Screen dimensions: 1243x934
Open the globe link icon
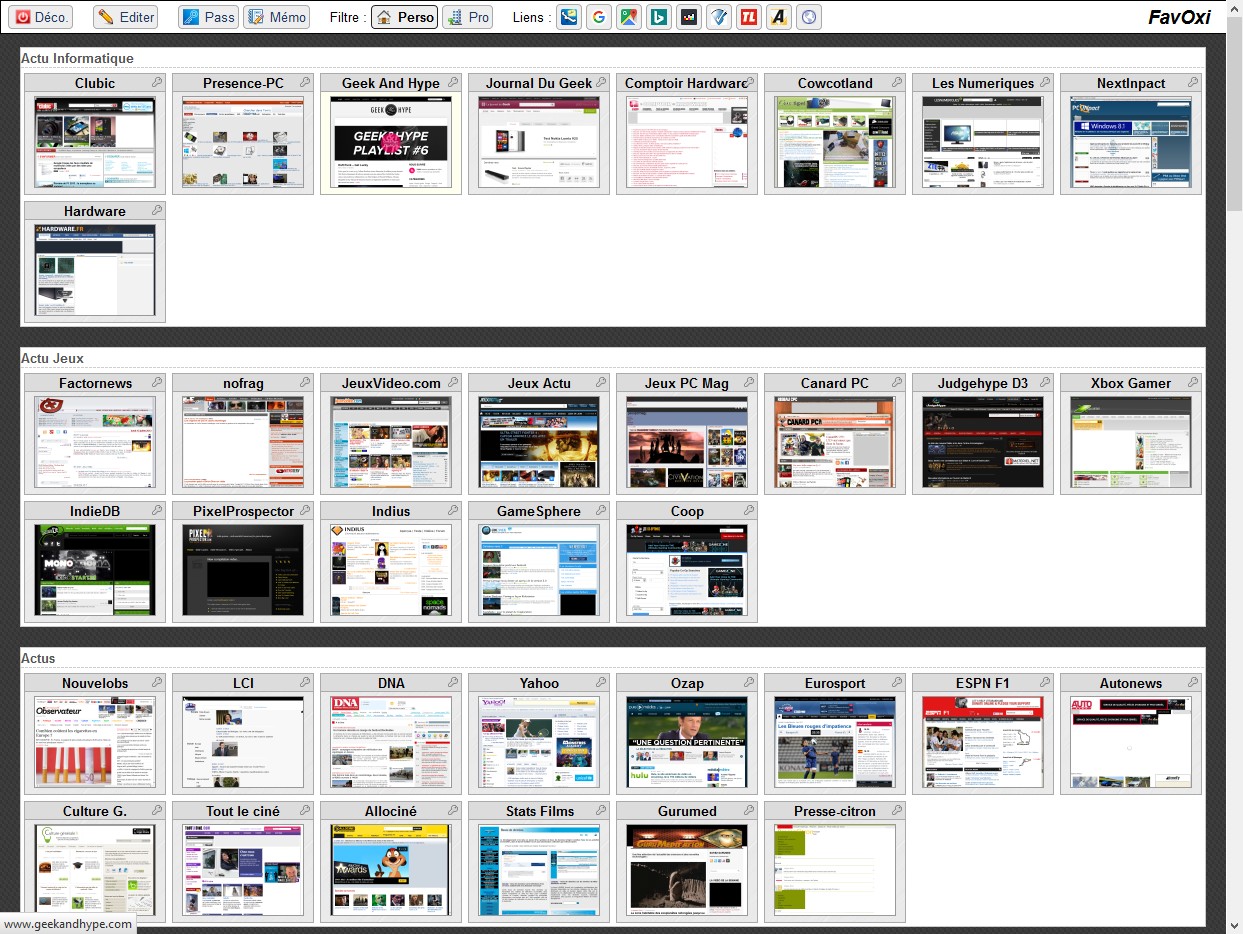click(809, 17)
